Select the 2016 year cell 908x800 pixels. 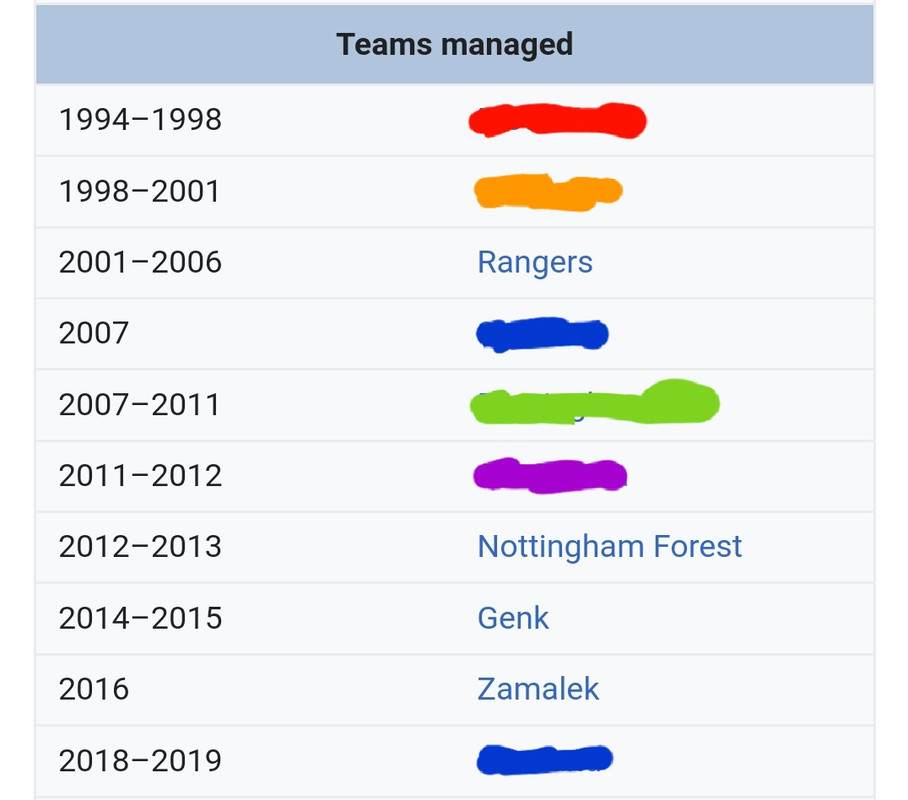coord(94,689)
